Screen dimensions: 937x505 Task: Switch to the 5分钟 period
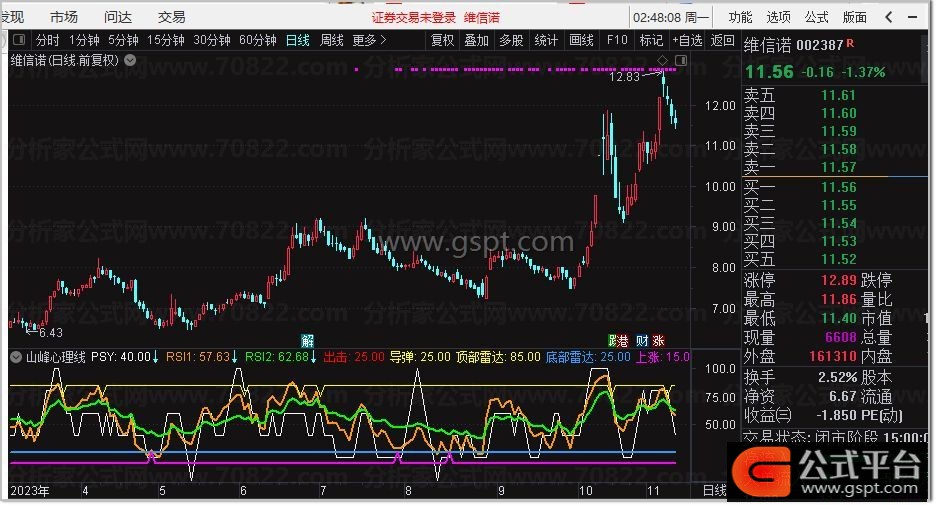123,40
